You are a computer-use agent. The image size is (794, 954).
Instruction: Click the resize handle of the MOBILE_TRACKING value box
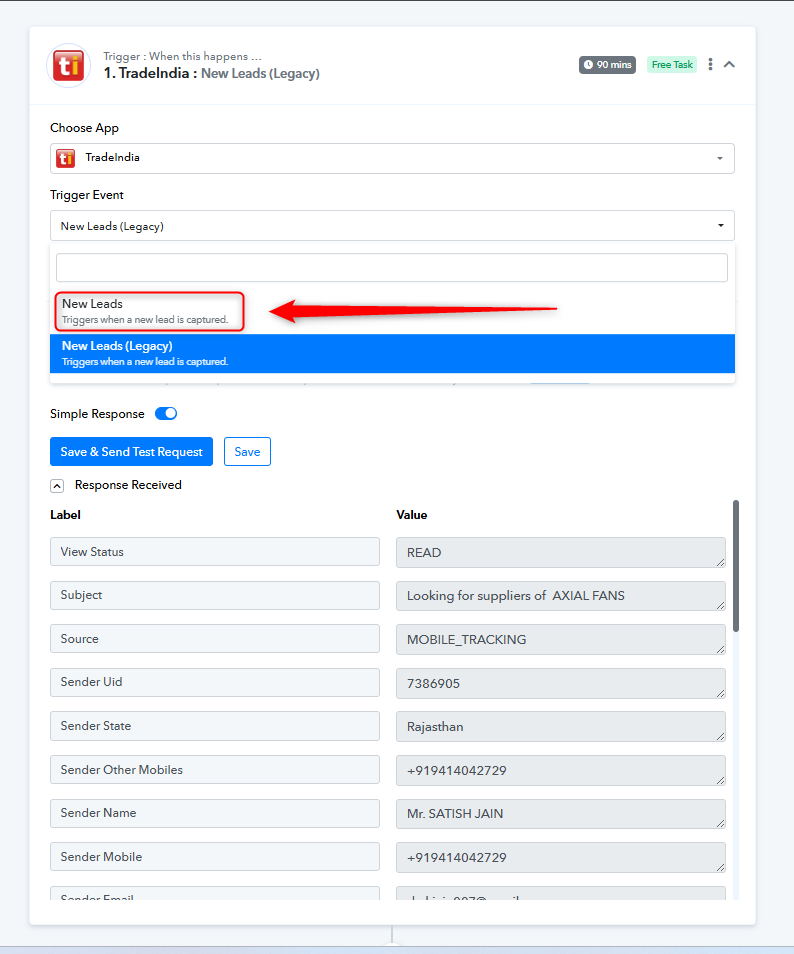pyautogui.click(x=720, y=650)
